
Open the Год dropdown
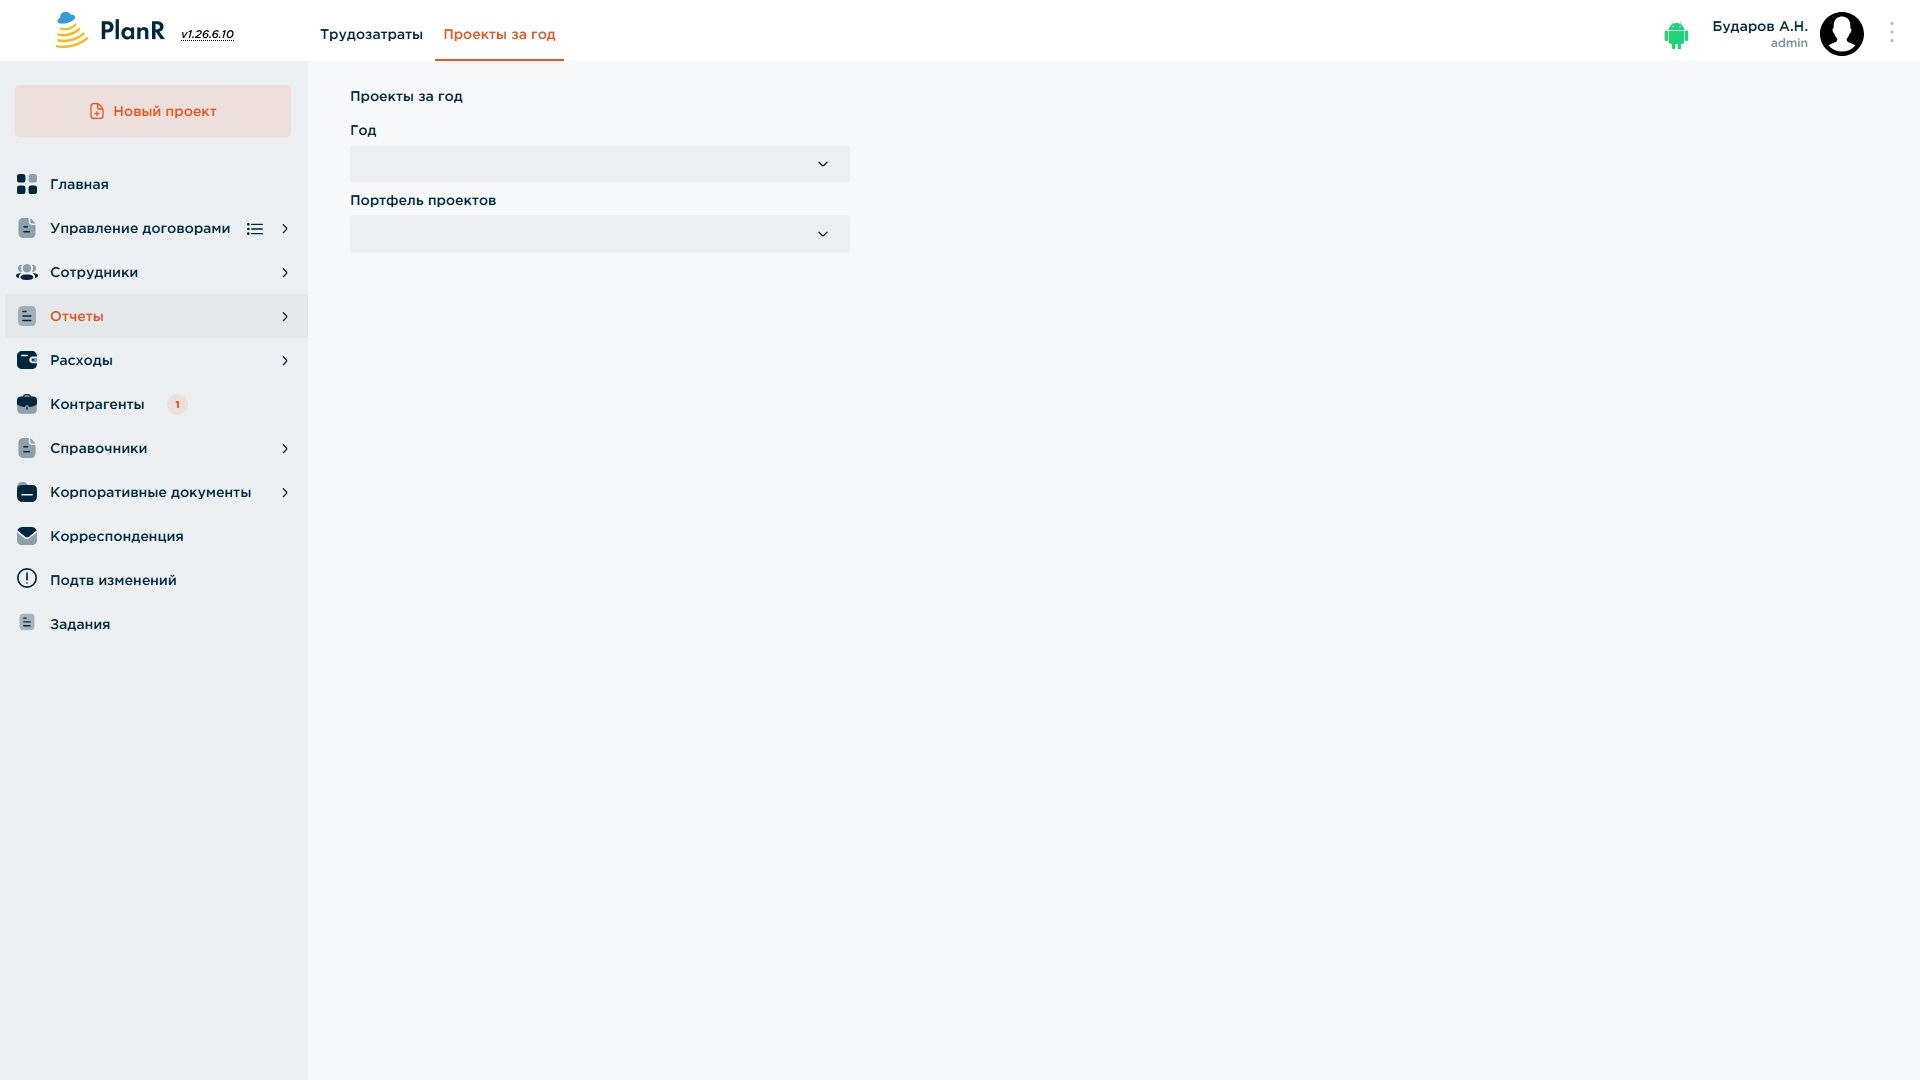pyautogui.click(x=600, y=164)
